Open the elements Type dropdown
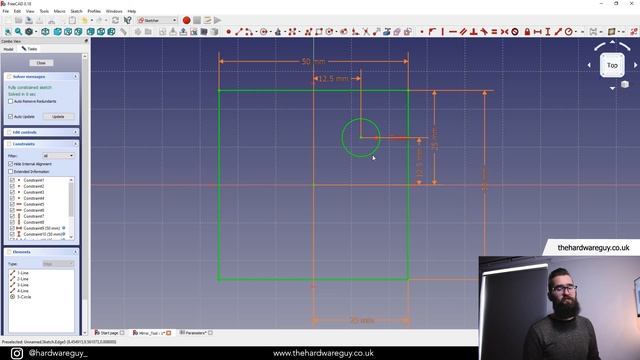 tap(58, 264)
